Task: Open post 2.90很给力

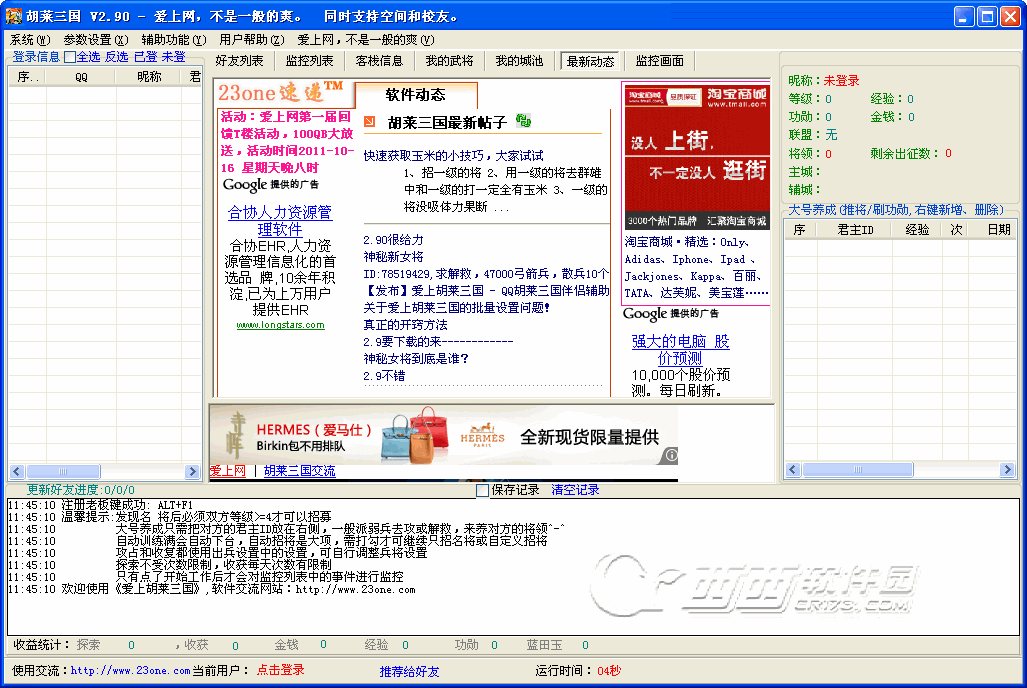Action: 393,240
